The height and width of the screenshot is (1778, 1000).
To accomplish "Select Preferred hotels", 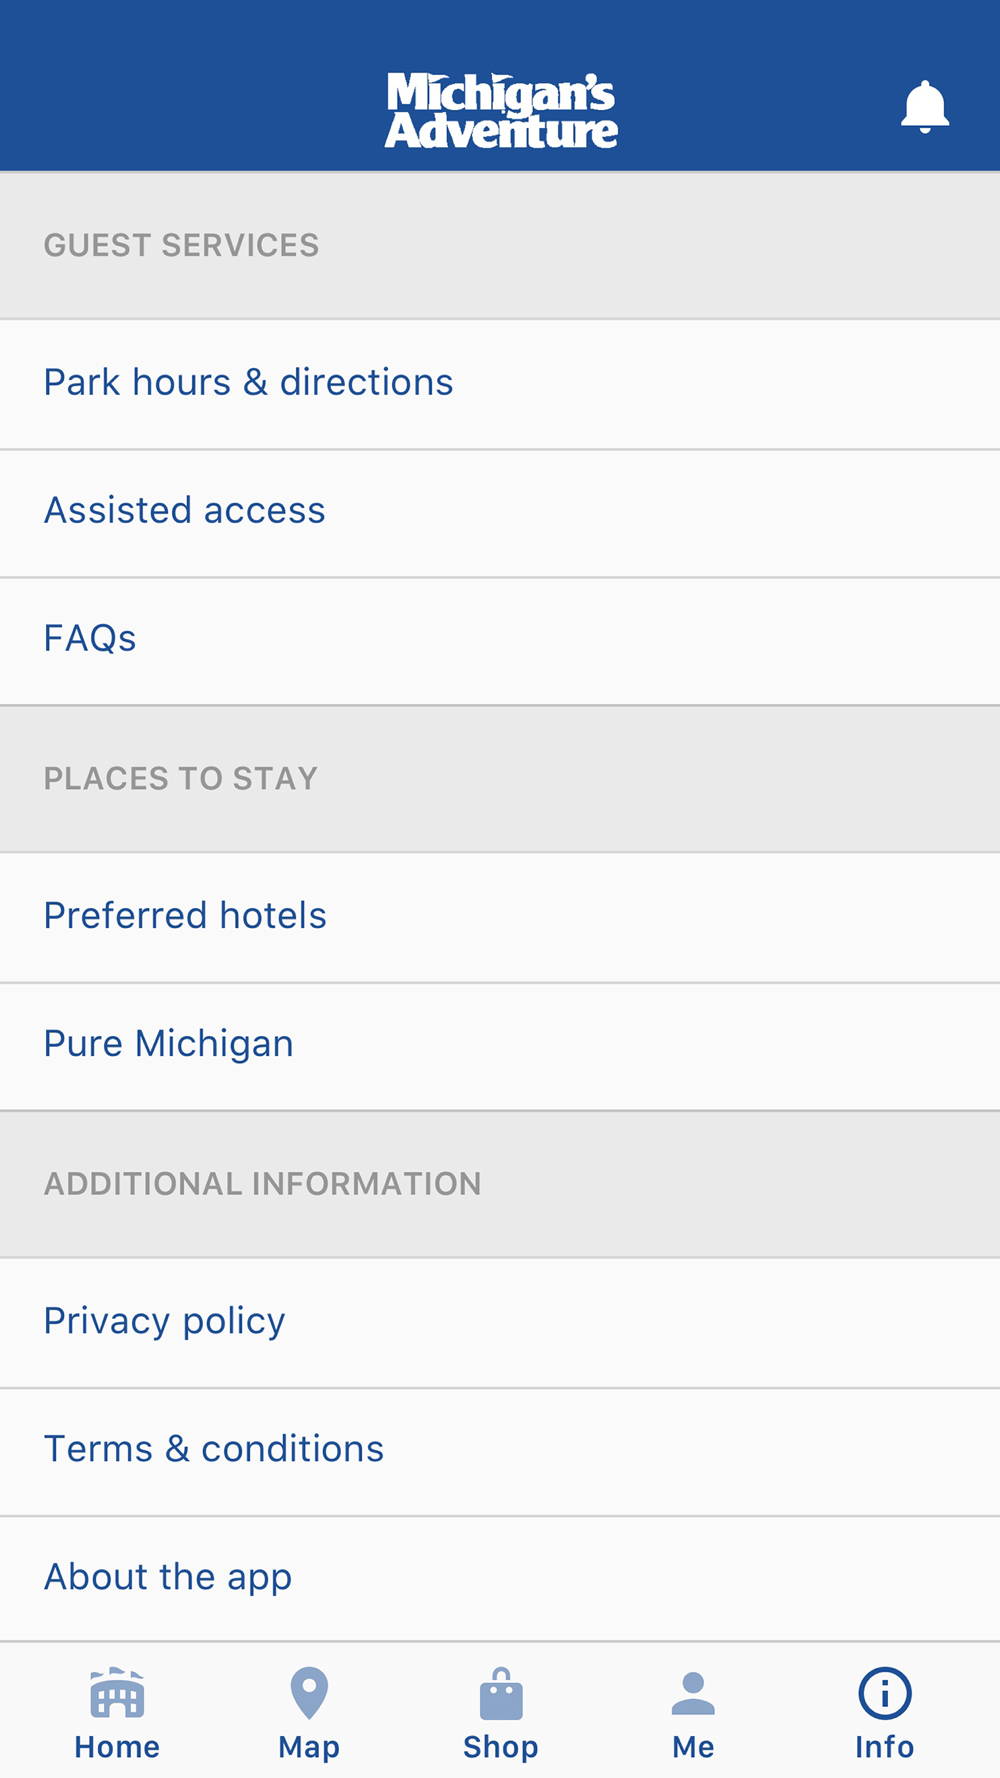I will pos(185,915).
